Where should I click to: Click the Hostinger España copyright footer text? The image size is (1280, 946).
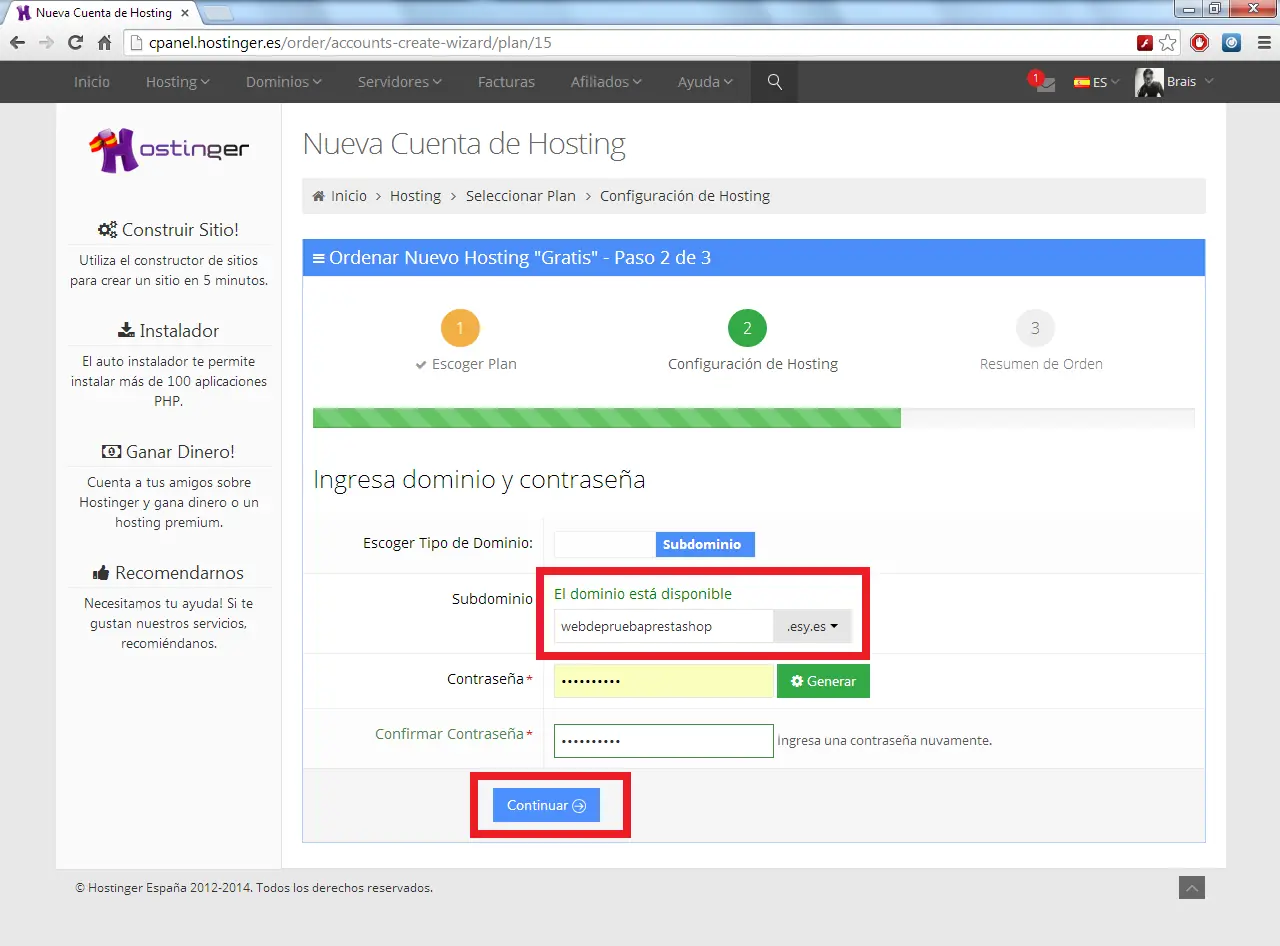254,887
